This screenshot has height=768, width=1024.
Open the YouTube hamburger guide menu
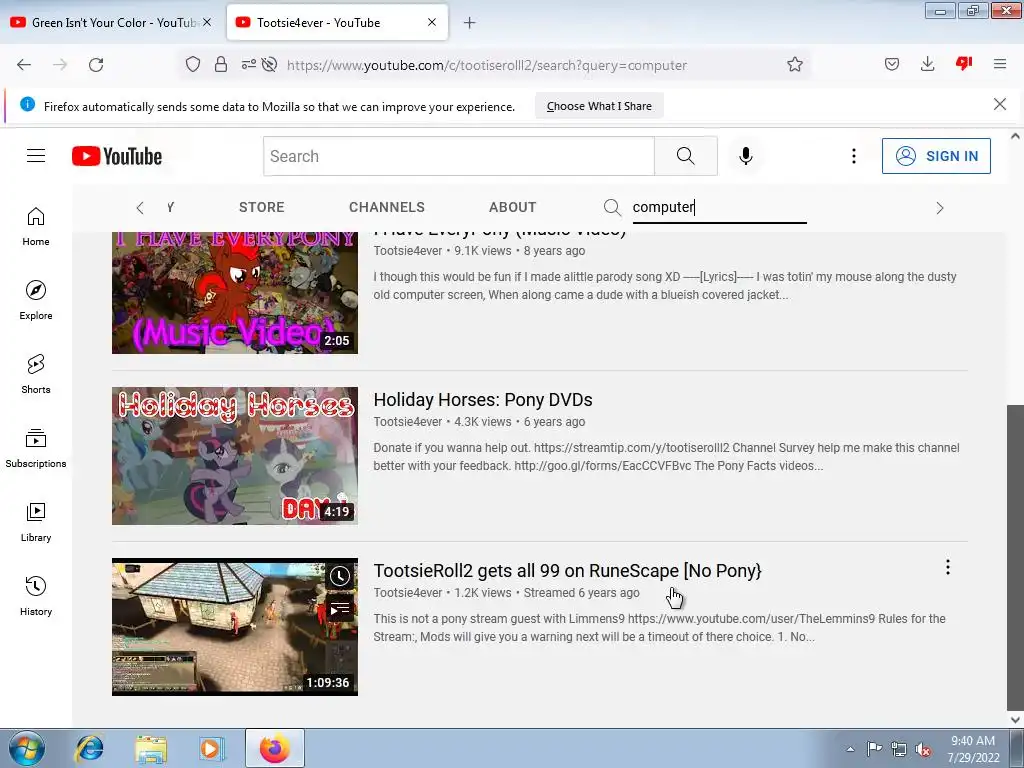[36, 155]
